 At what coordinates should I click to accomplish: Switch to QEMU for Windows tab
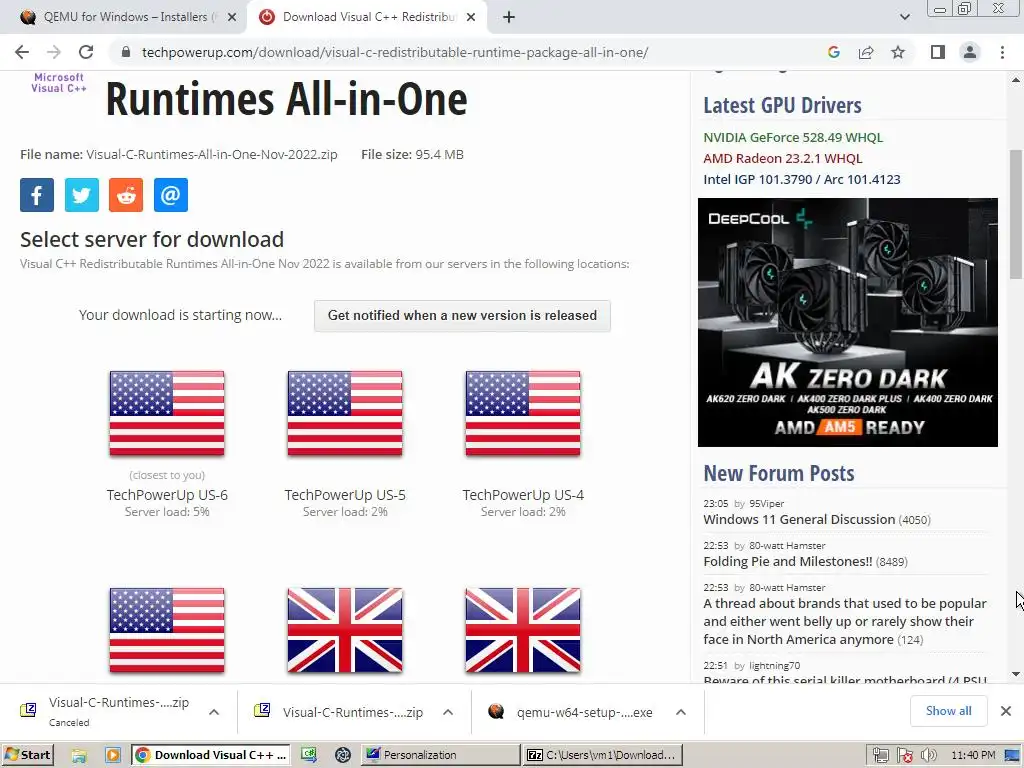coord(124,18)
